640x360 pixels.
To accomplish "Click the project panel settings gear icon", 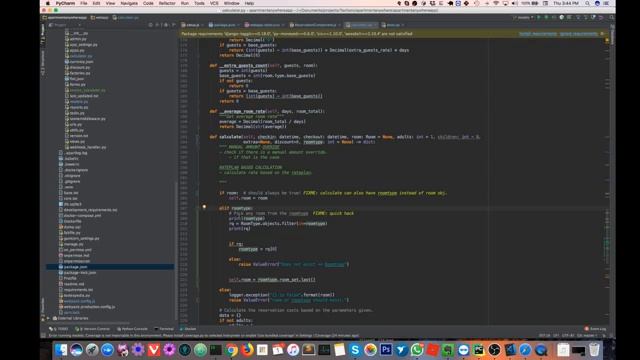I will click(x=166, y=25).
